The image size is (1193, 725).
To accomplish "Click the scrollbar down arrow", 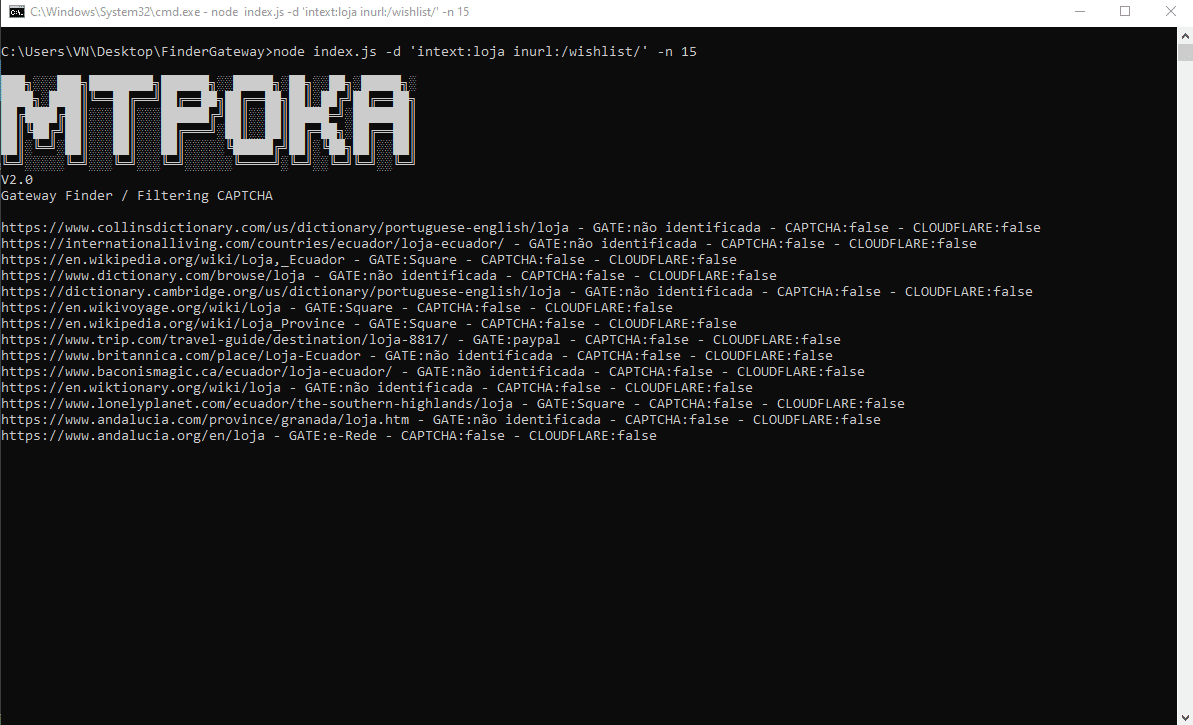I will (x=1185, y=717).
